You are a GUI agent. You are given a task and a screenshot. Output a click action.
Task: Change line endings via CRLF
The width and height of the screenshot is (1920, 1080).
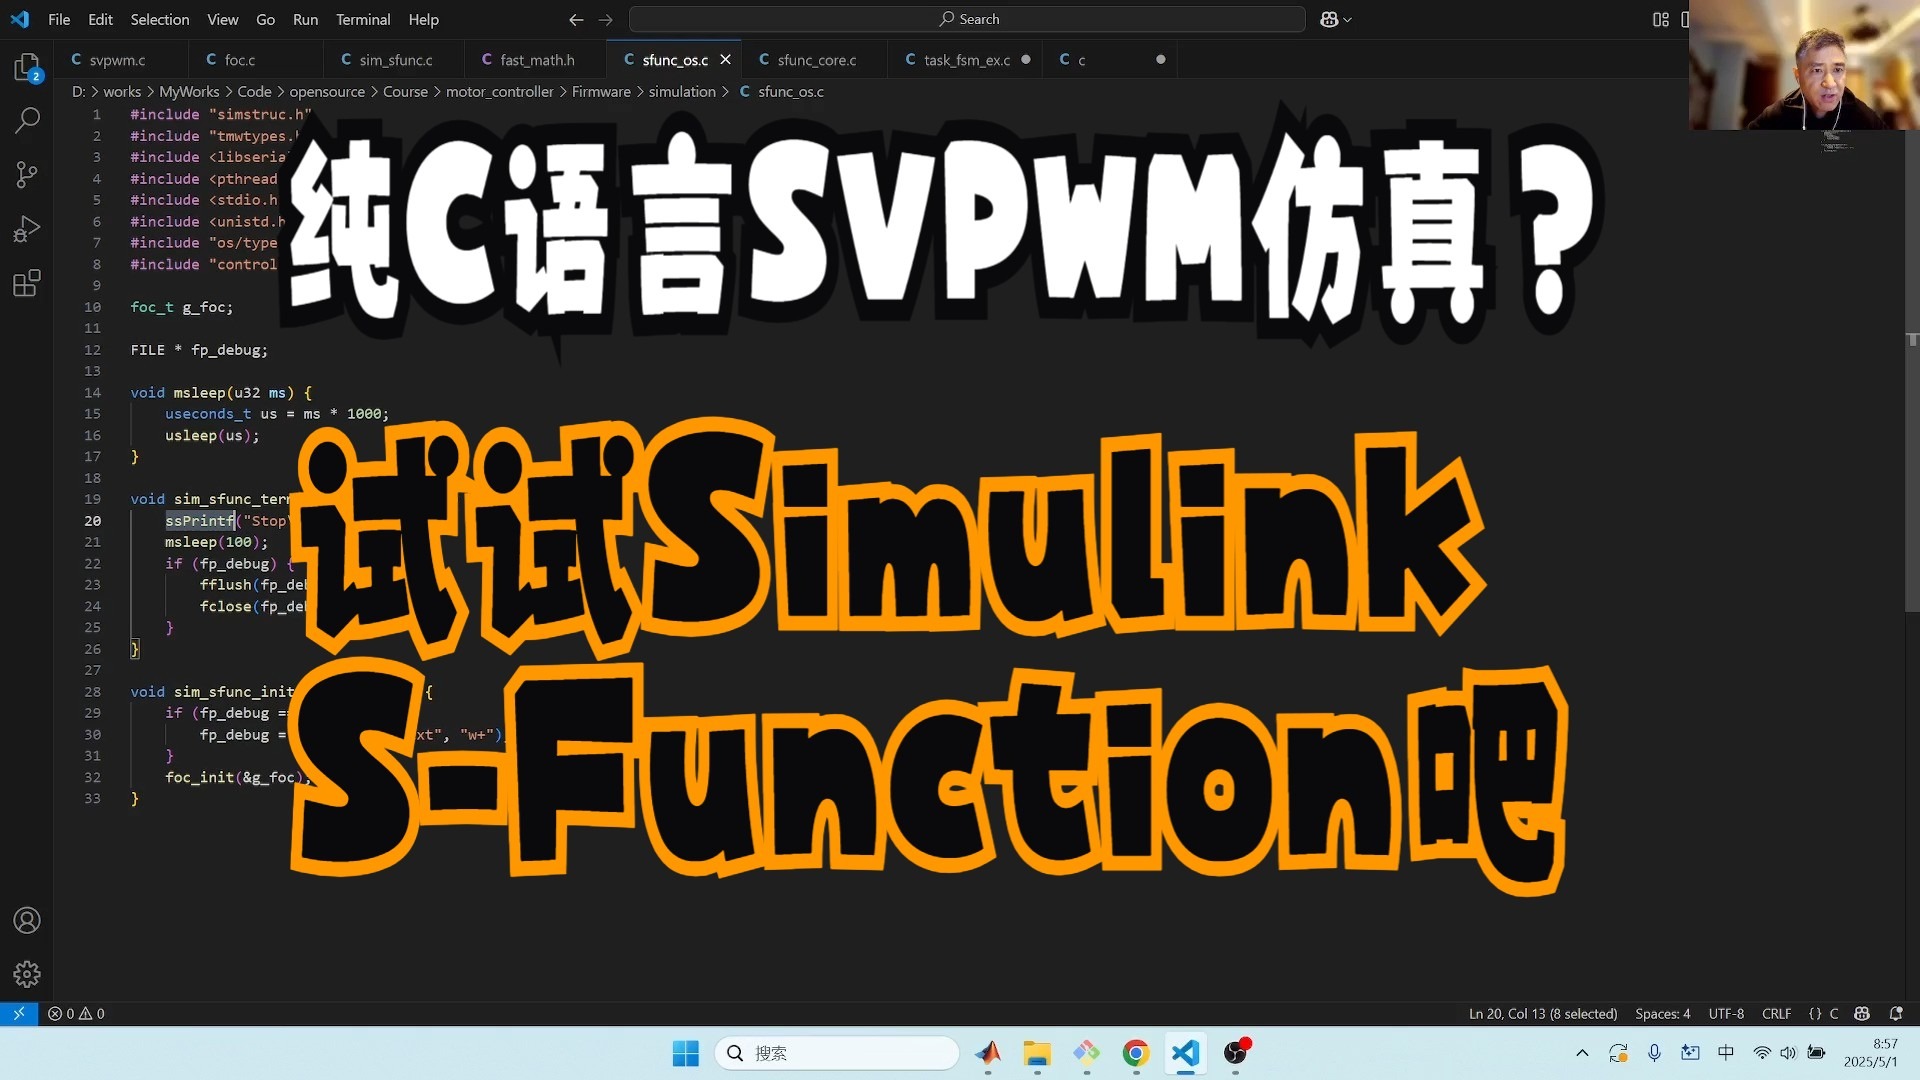[1776, 1013]
